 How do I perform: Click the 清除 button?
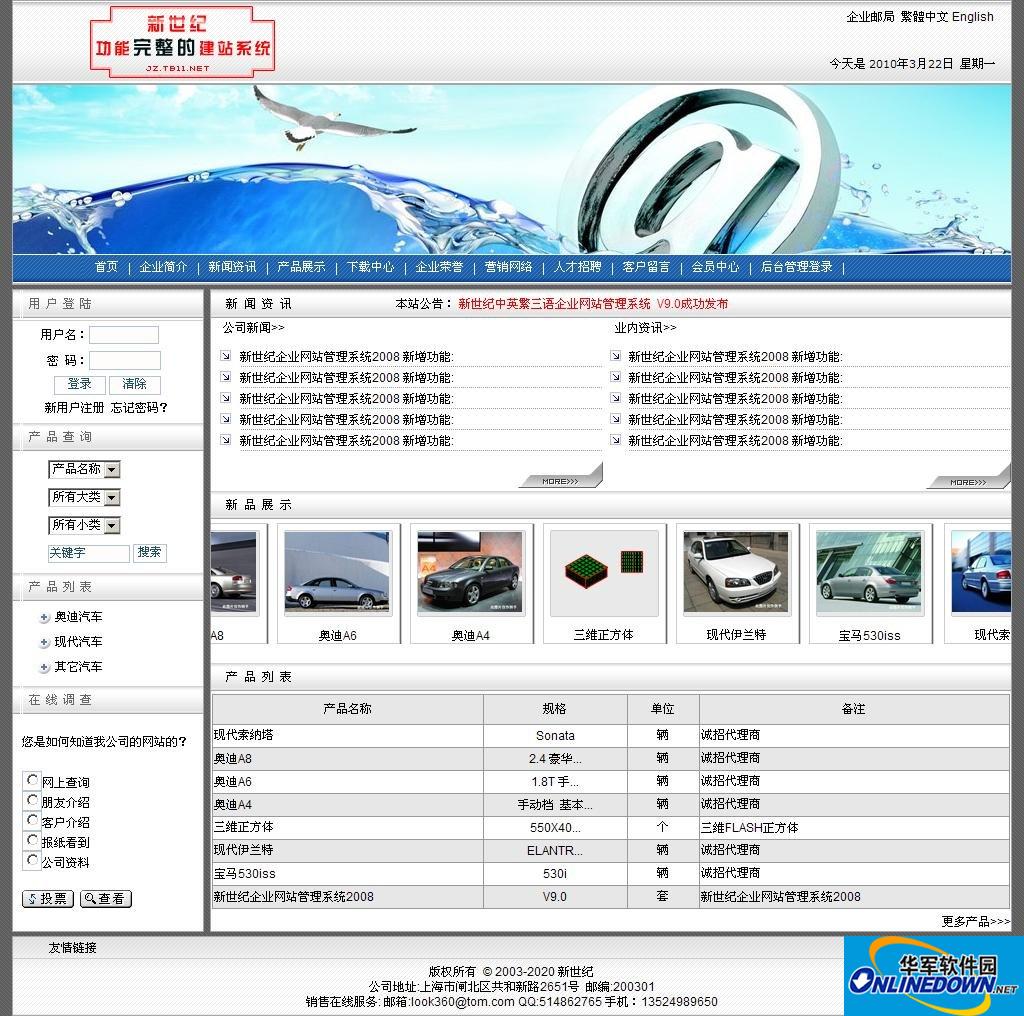click(x=135, y=385)
